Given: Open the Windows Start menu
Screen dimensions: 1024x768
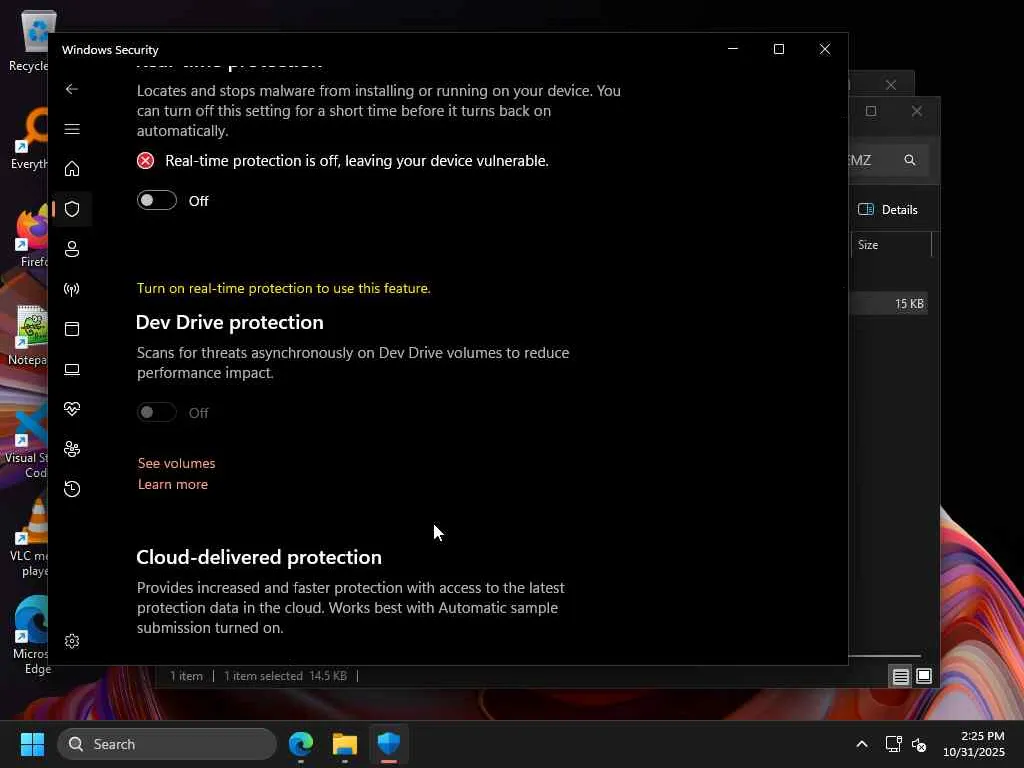Looking at the screenshot, I should tap(32, 744).
